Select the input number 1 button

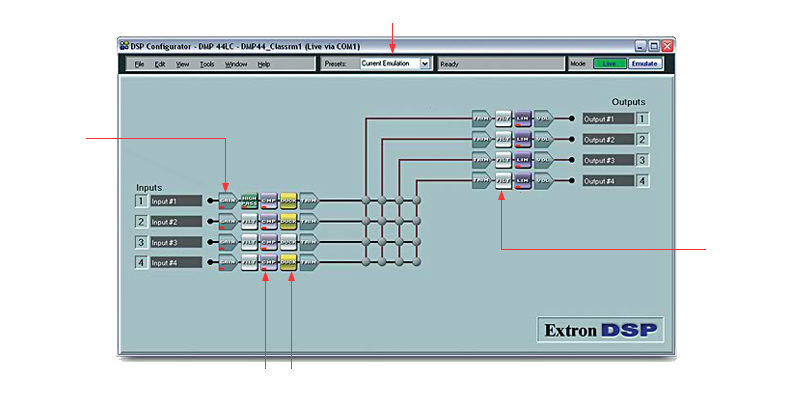(141, 201)
